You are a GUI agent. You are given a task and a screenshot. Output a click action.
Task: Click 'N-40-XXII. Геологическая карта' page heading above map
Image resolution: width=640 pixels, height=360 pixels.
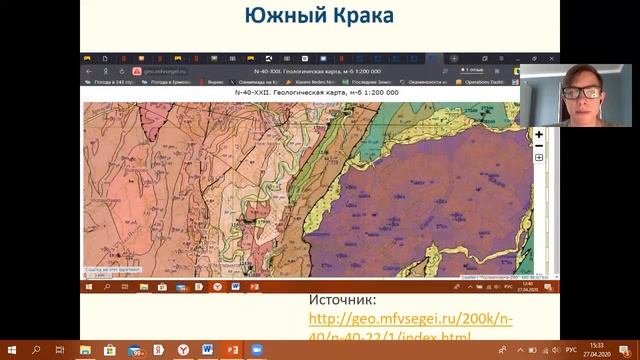pyautogui.click(x=317, y=93)
